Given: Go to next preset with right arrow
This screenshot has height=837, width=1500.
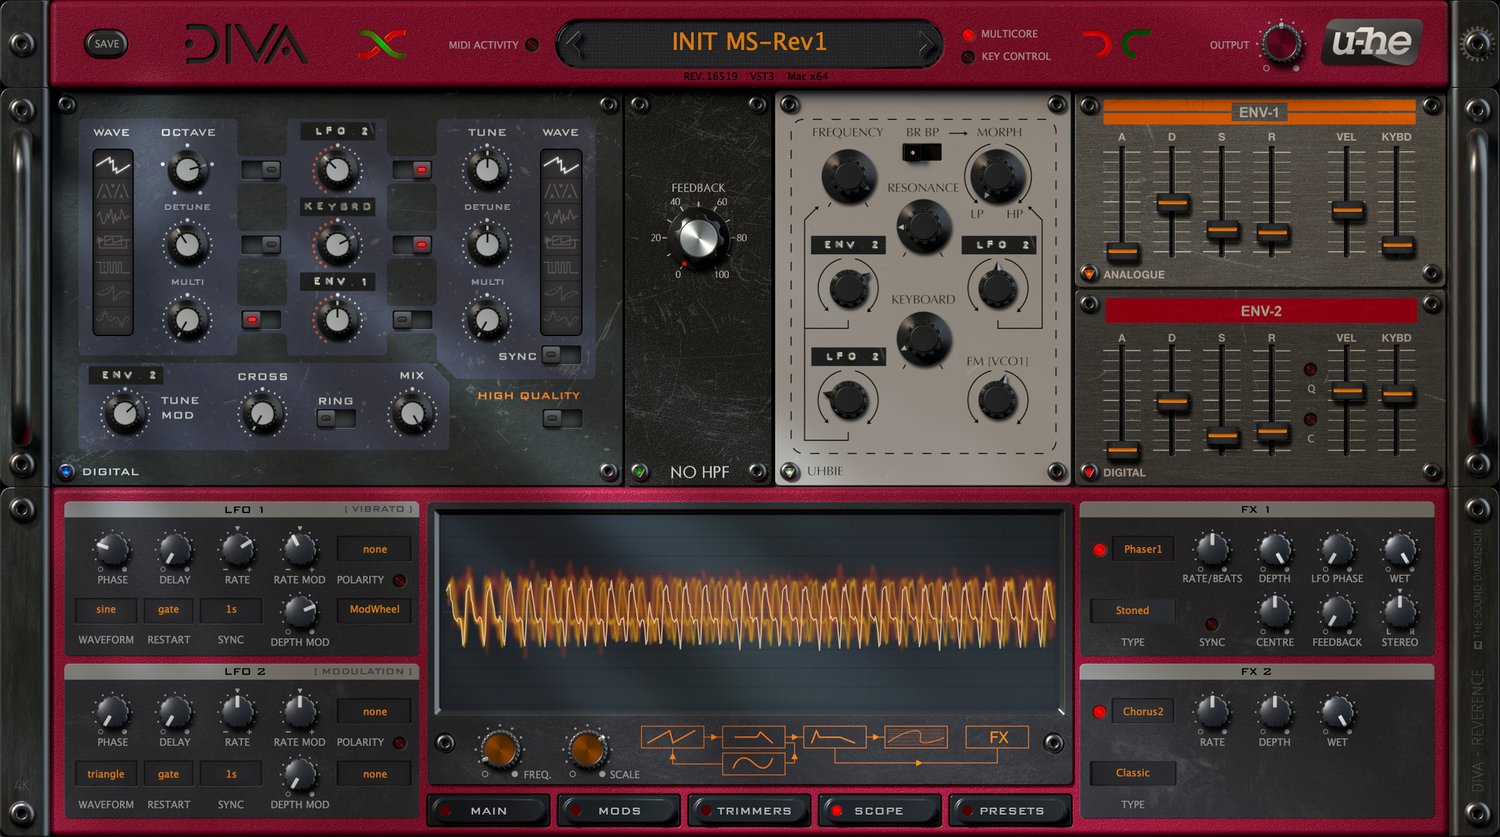Looking at the screenshot, I should click(x=927, y=44).
